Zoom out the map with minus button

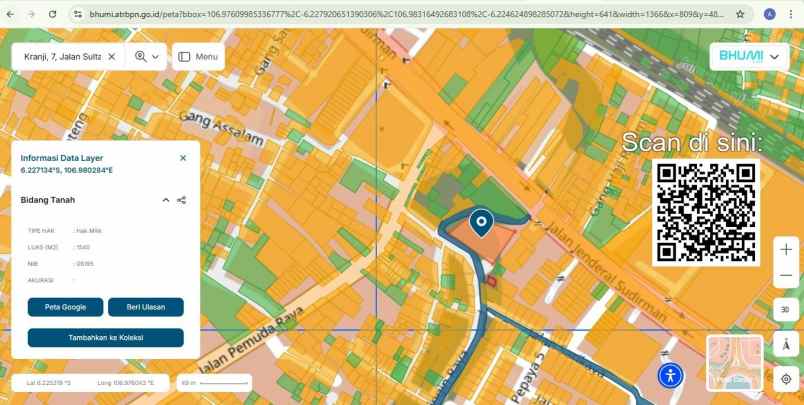pyautogui.click(x=786, y=276)
